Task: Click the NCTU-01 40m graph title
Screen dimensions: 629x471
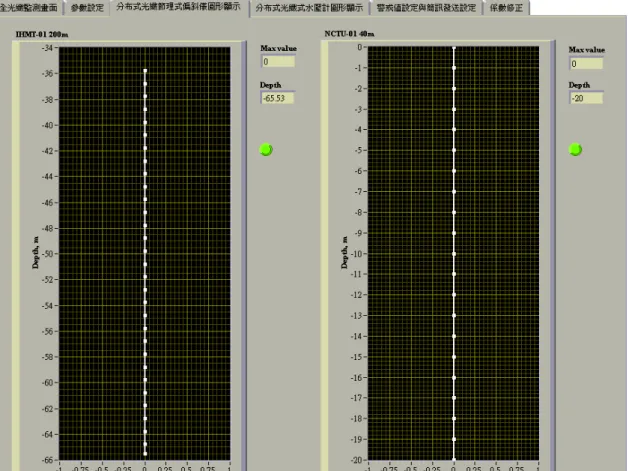Action: (x=349, y=34)
